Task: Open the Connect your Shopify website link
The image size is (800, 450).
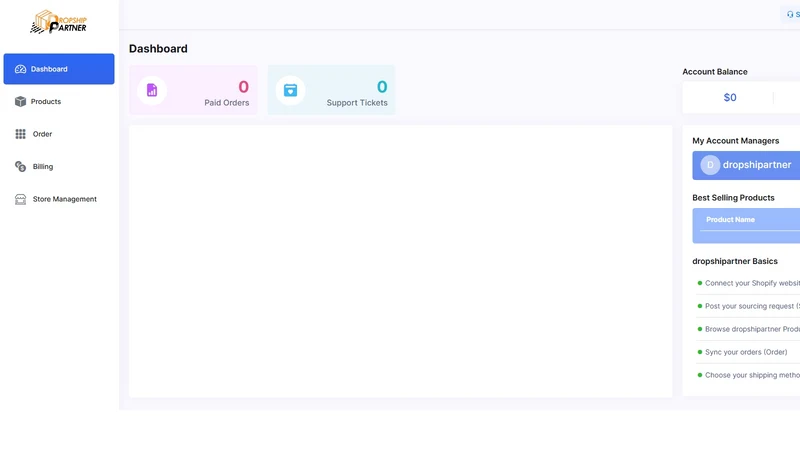Action: coord(752,283)
